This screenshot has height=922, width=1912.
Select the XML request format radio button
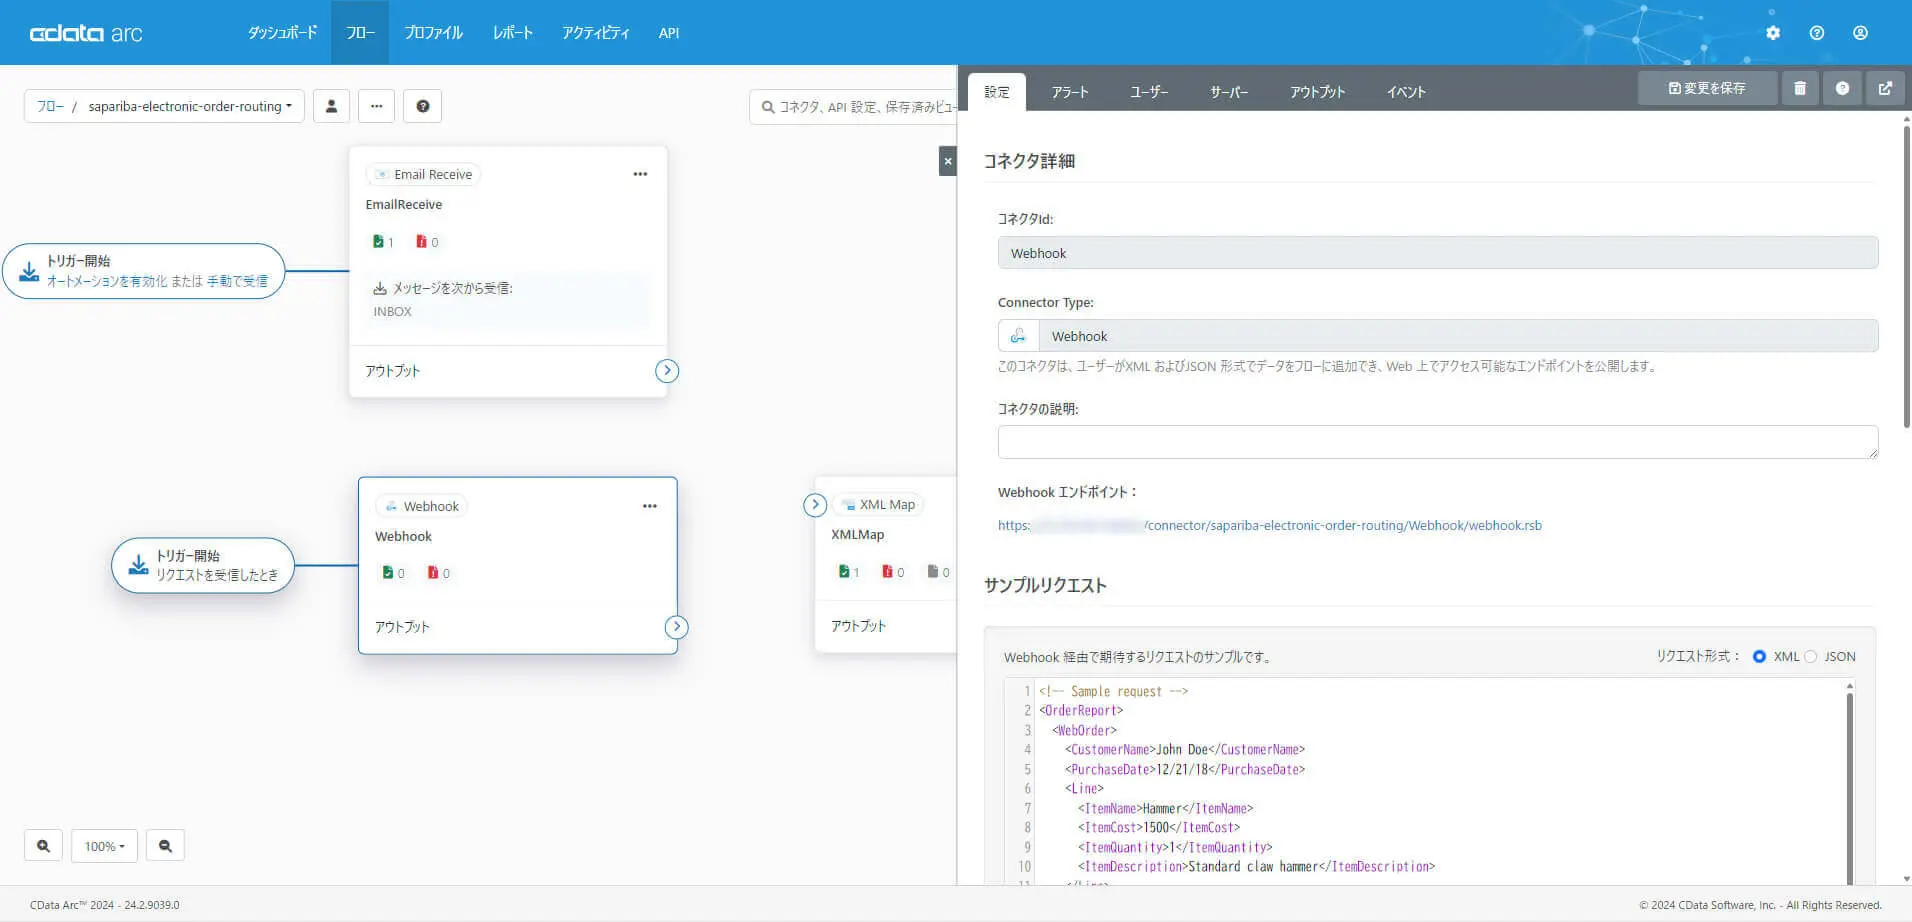click(x=1759, y=657)
